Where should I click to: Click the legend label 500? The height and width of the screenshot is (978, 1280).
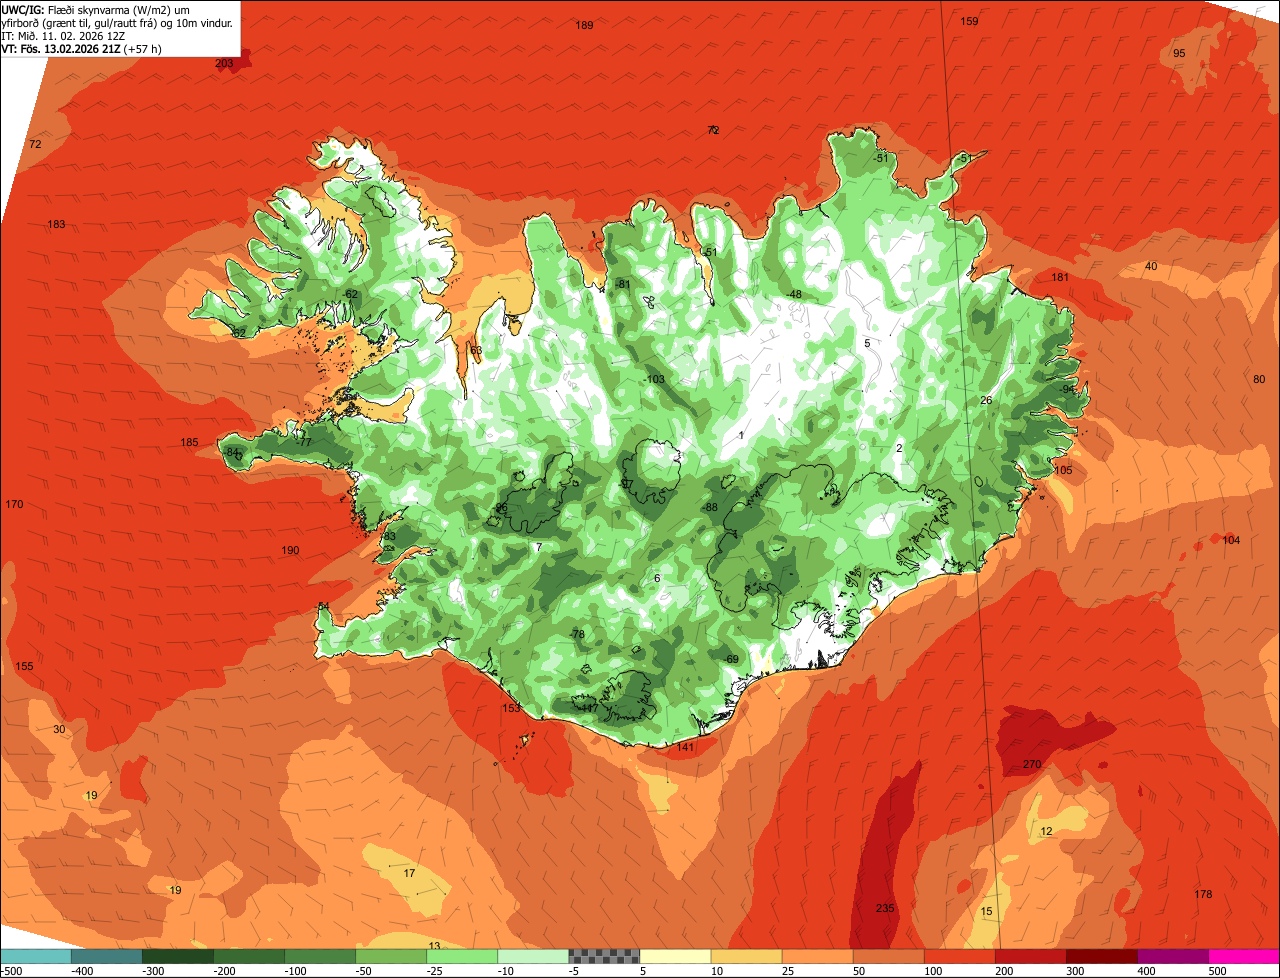1218,971
